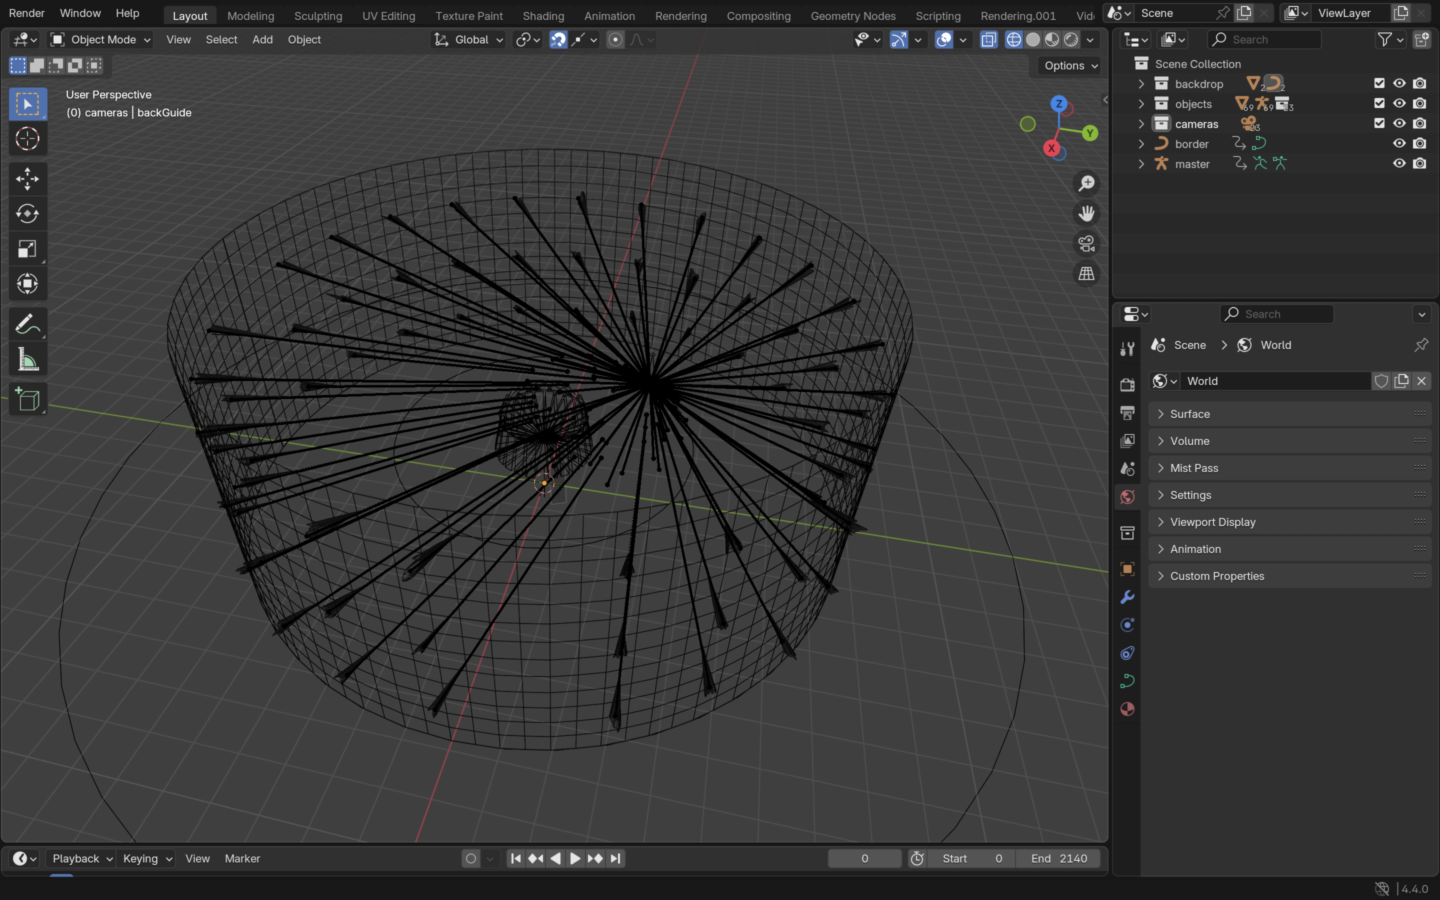
Task: Toggle proportional editing in the header
Action: (615, 40)
